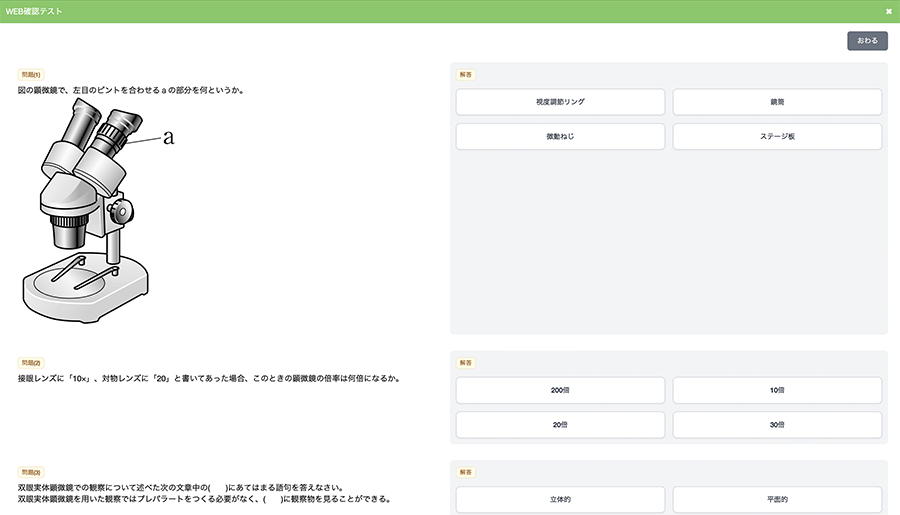The height and width of the screenshot is (515, 900).
Task: Click the label 'a' on the microscope
Action: [168, 137]
